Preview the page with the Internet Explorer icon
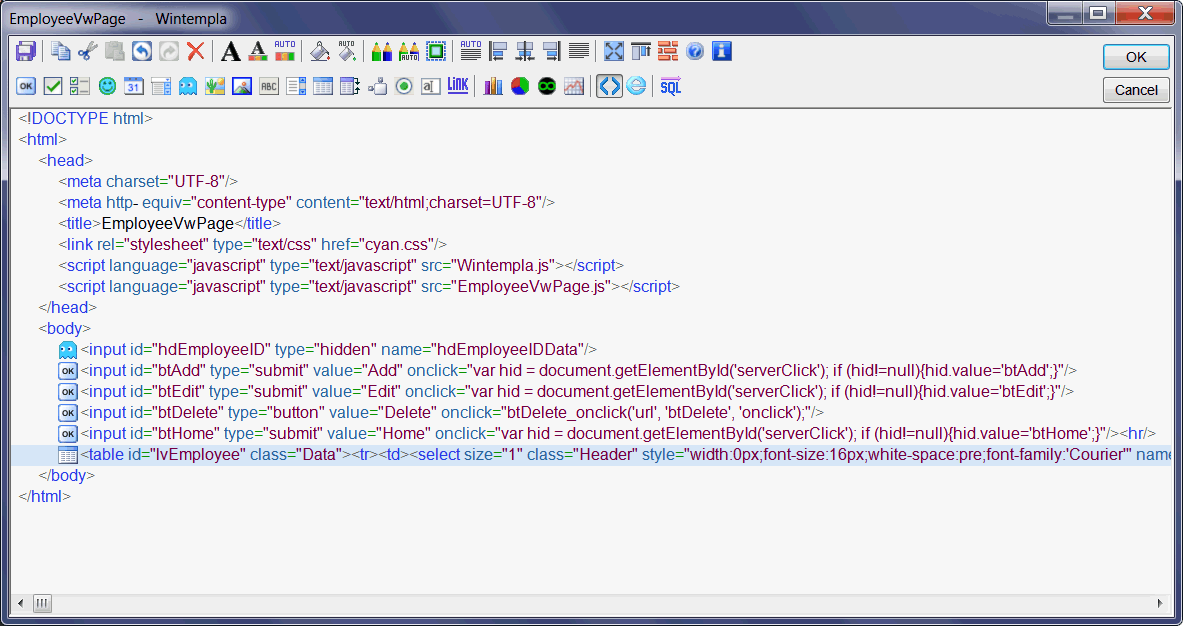This screenshot has height=626, width=1183. coord(637,87)
